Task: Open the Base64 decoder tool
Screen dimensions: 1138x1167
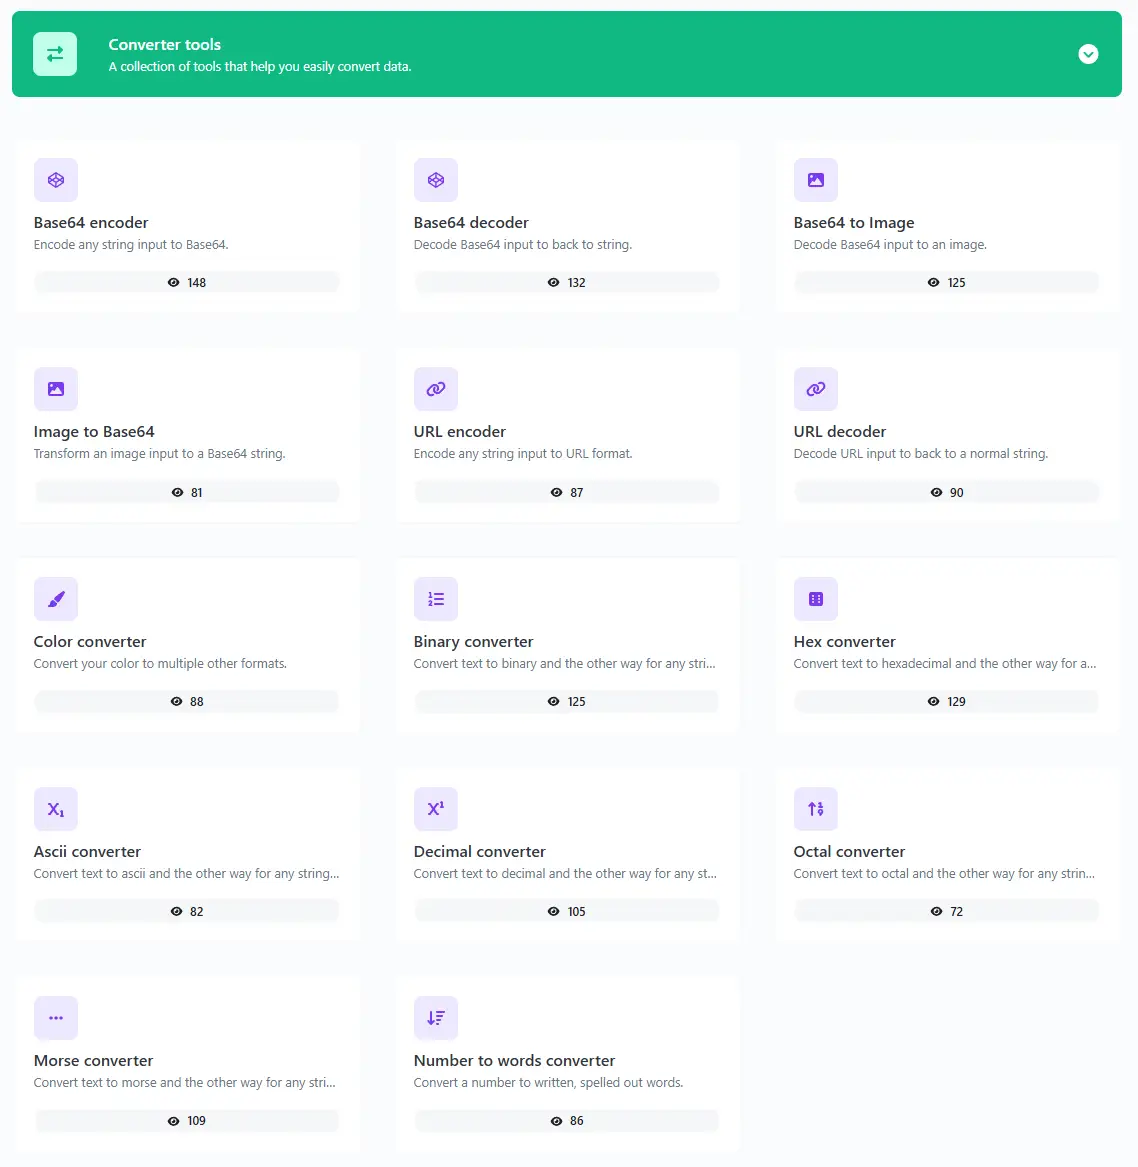Action: 471,223
